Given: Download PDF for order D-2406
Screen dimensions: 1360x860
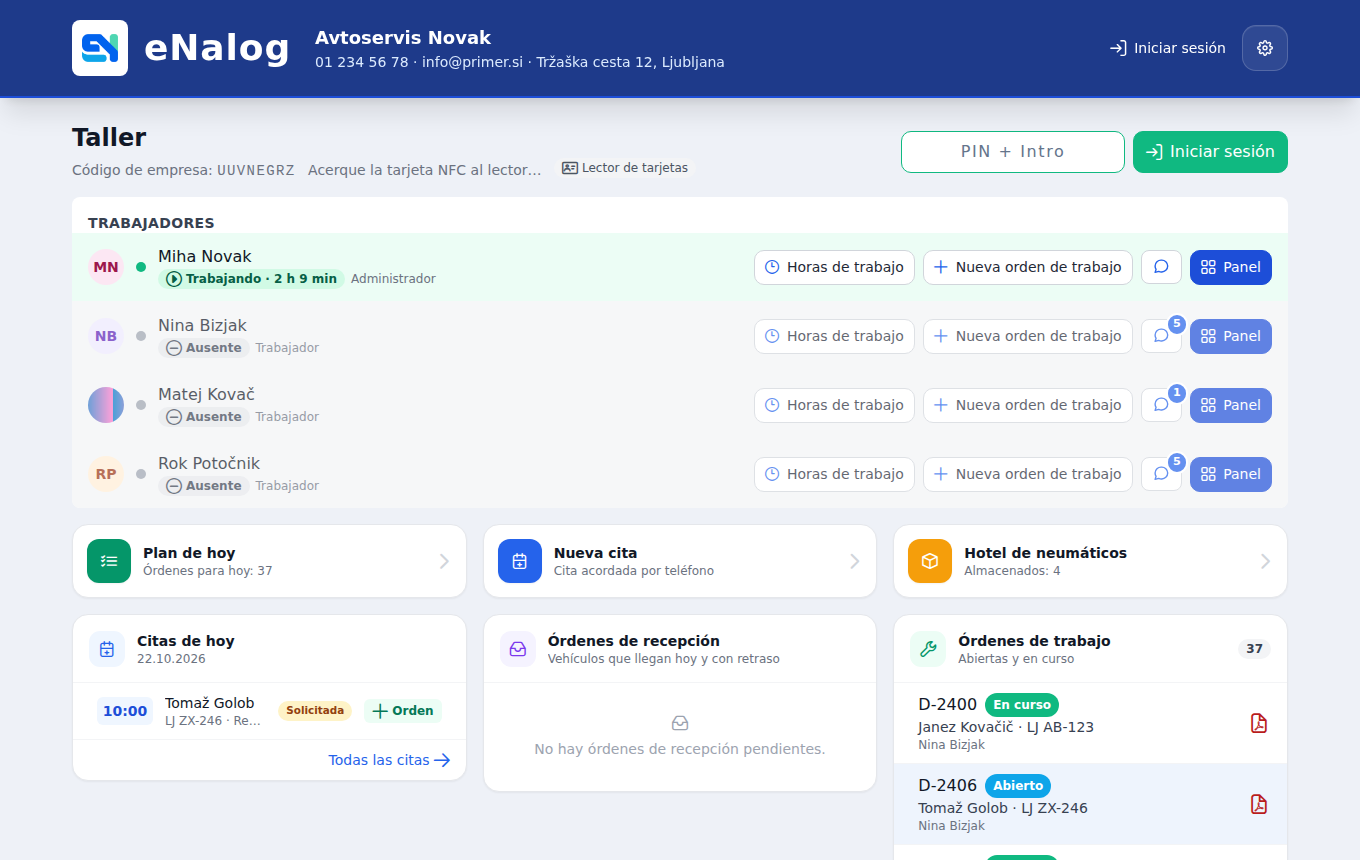Looking at the screenshot, I should [x=1259, y=804].
